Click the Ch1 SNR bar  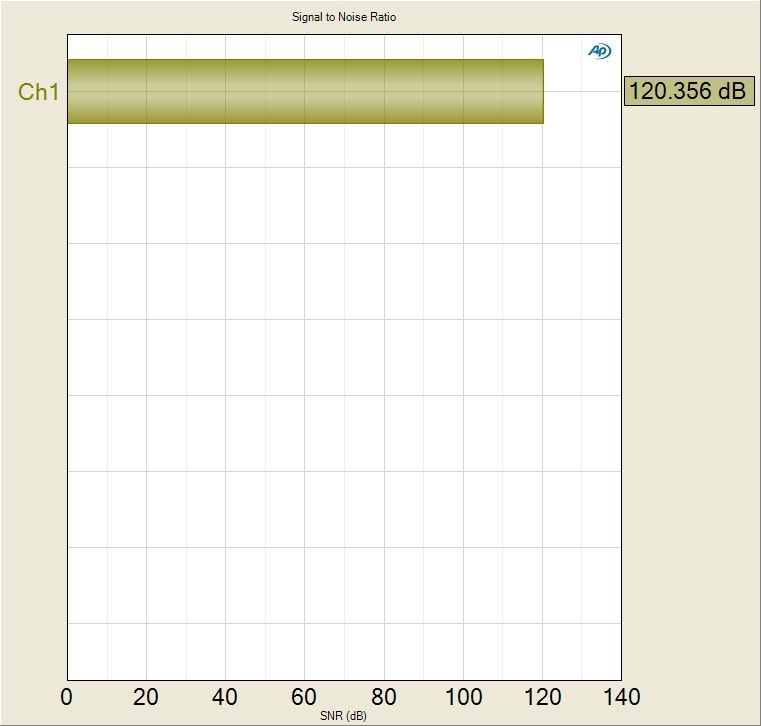pos(305,91)
